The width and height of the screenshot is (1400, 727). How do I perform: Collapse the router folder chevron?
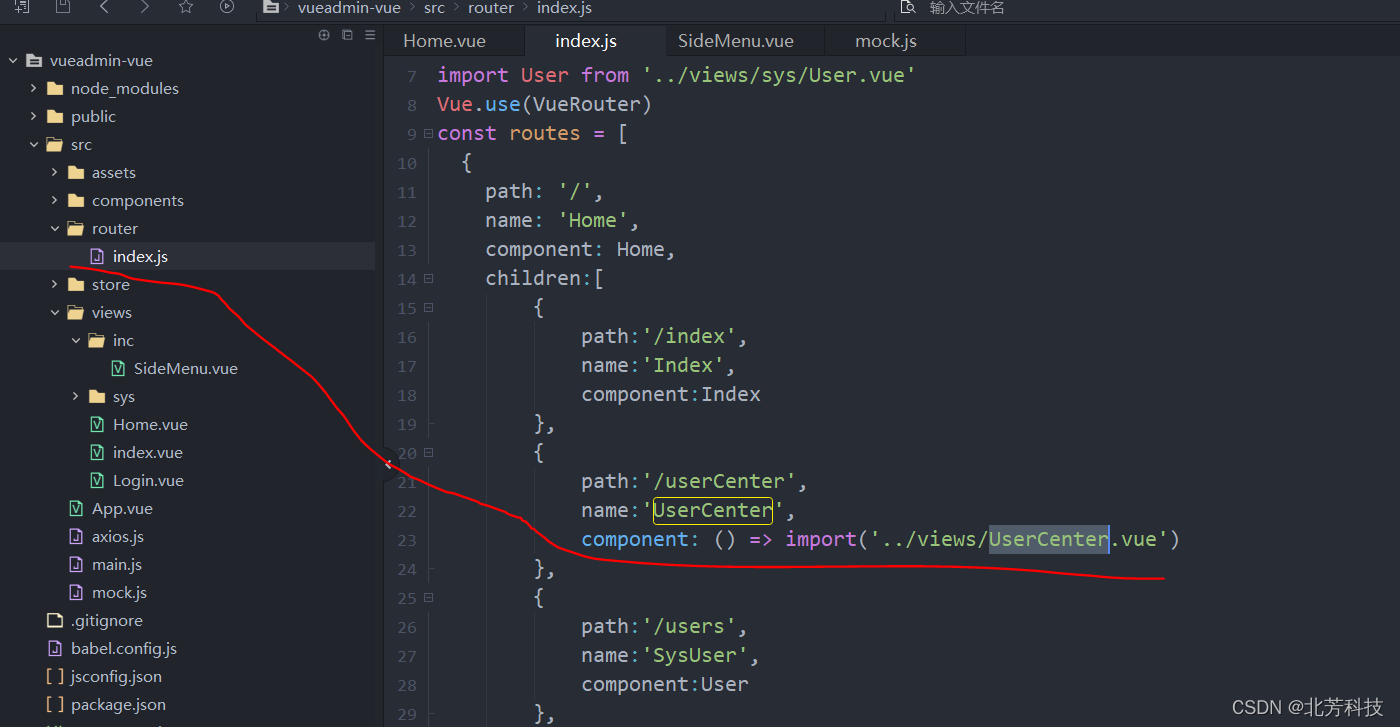click(55, 228)
